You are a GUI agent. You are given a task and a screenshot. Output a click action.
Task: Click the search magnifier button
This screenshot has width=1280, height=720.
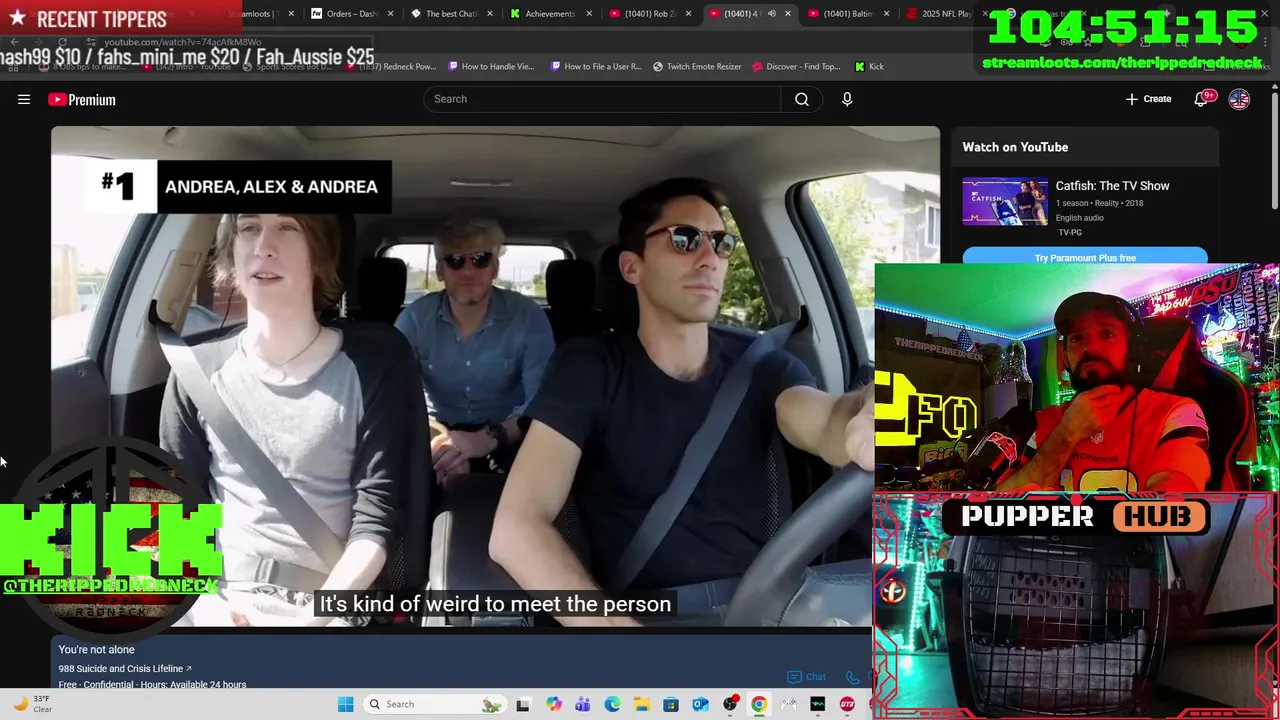point(801,99)
